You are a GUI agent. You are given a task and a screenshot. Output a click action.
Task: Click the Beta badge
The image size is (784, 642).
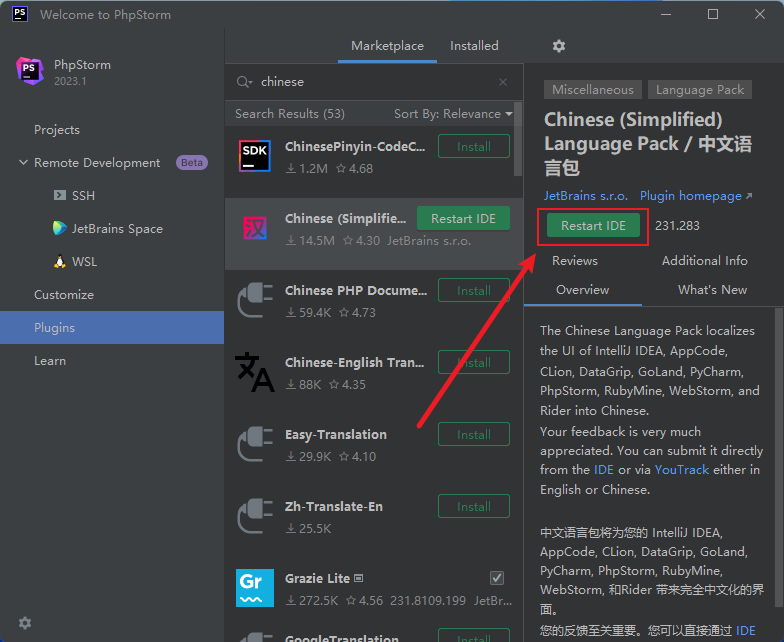pyautogui.click(x=192, y=162)
